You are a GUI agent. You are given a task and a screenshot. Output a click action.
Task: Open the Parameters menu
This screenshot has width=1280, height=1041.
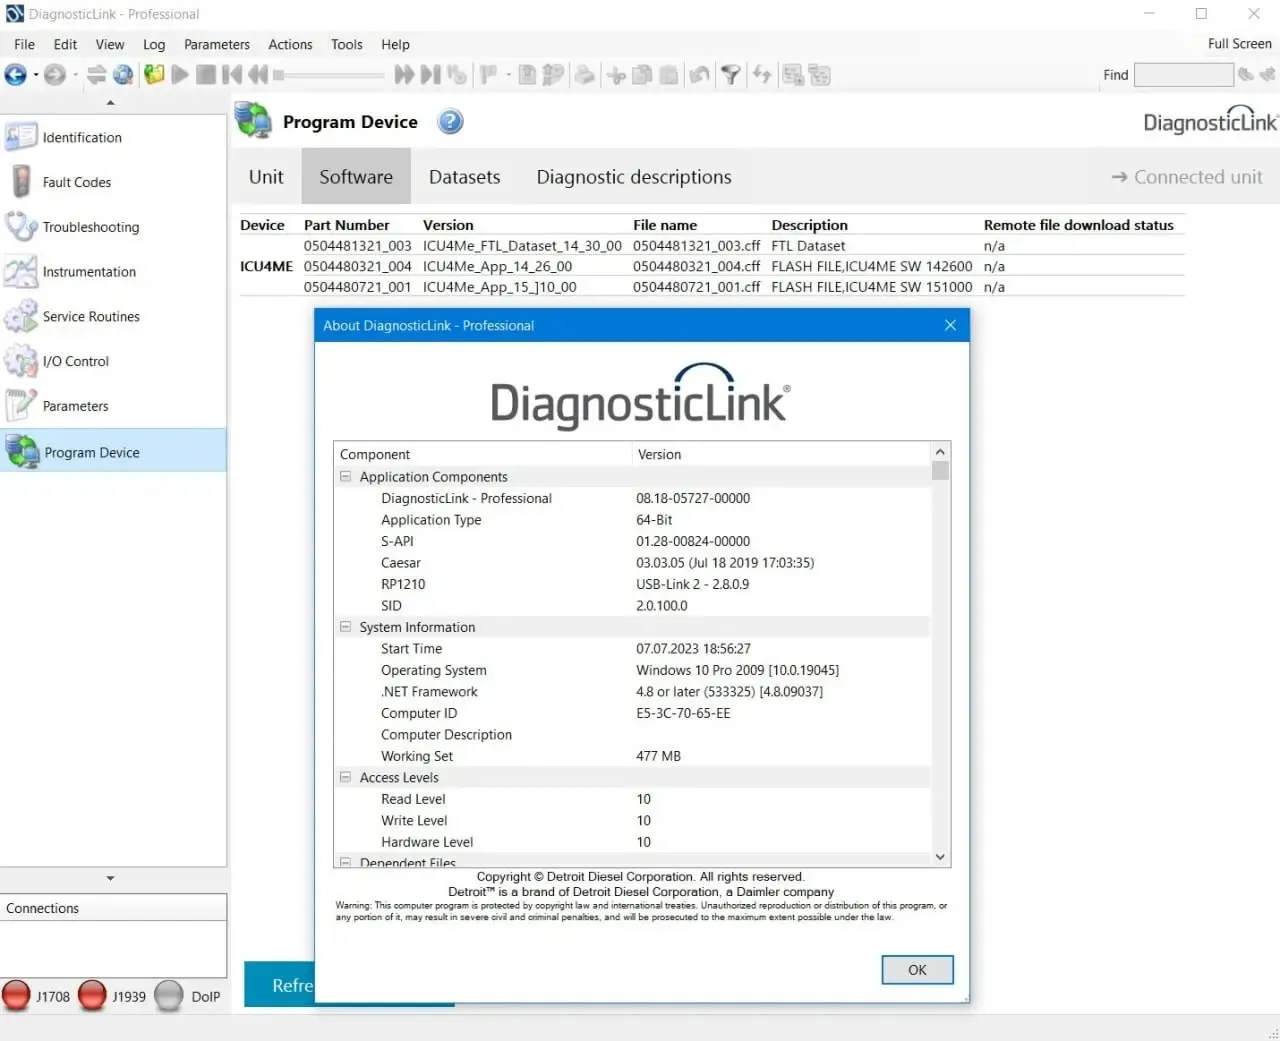tap(217, 44)
